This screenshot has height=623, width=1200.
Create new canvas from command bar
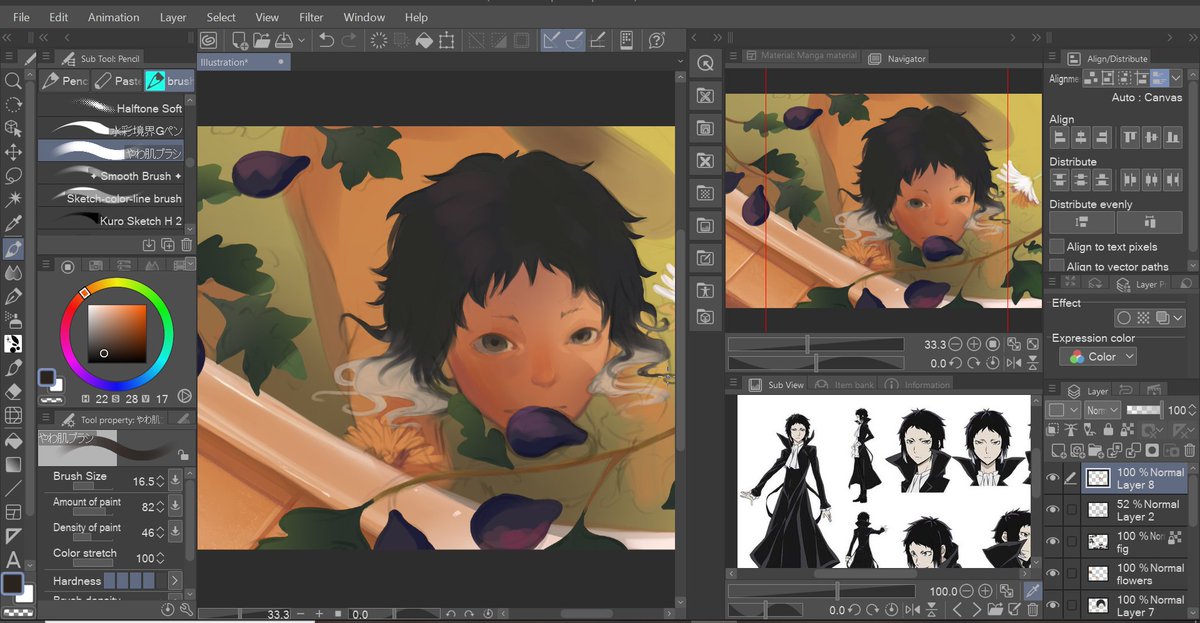239,40
